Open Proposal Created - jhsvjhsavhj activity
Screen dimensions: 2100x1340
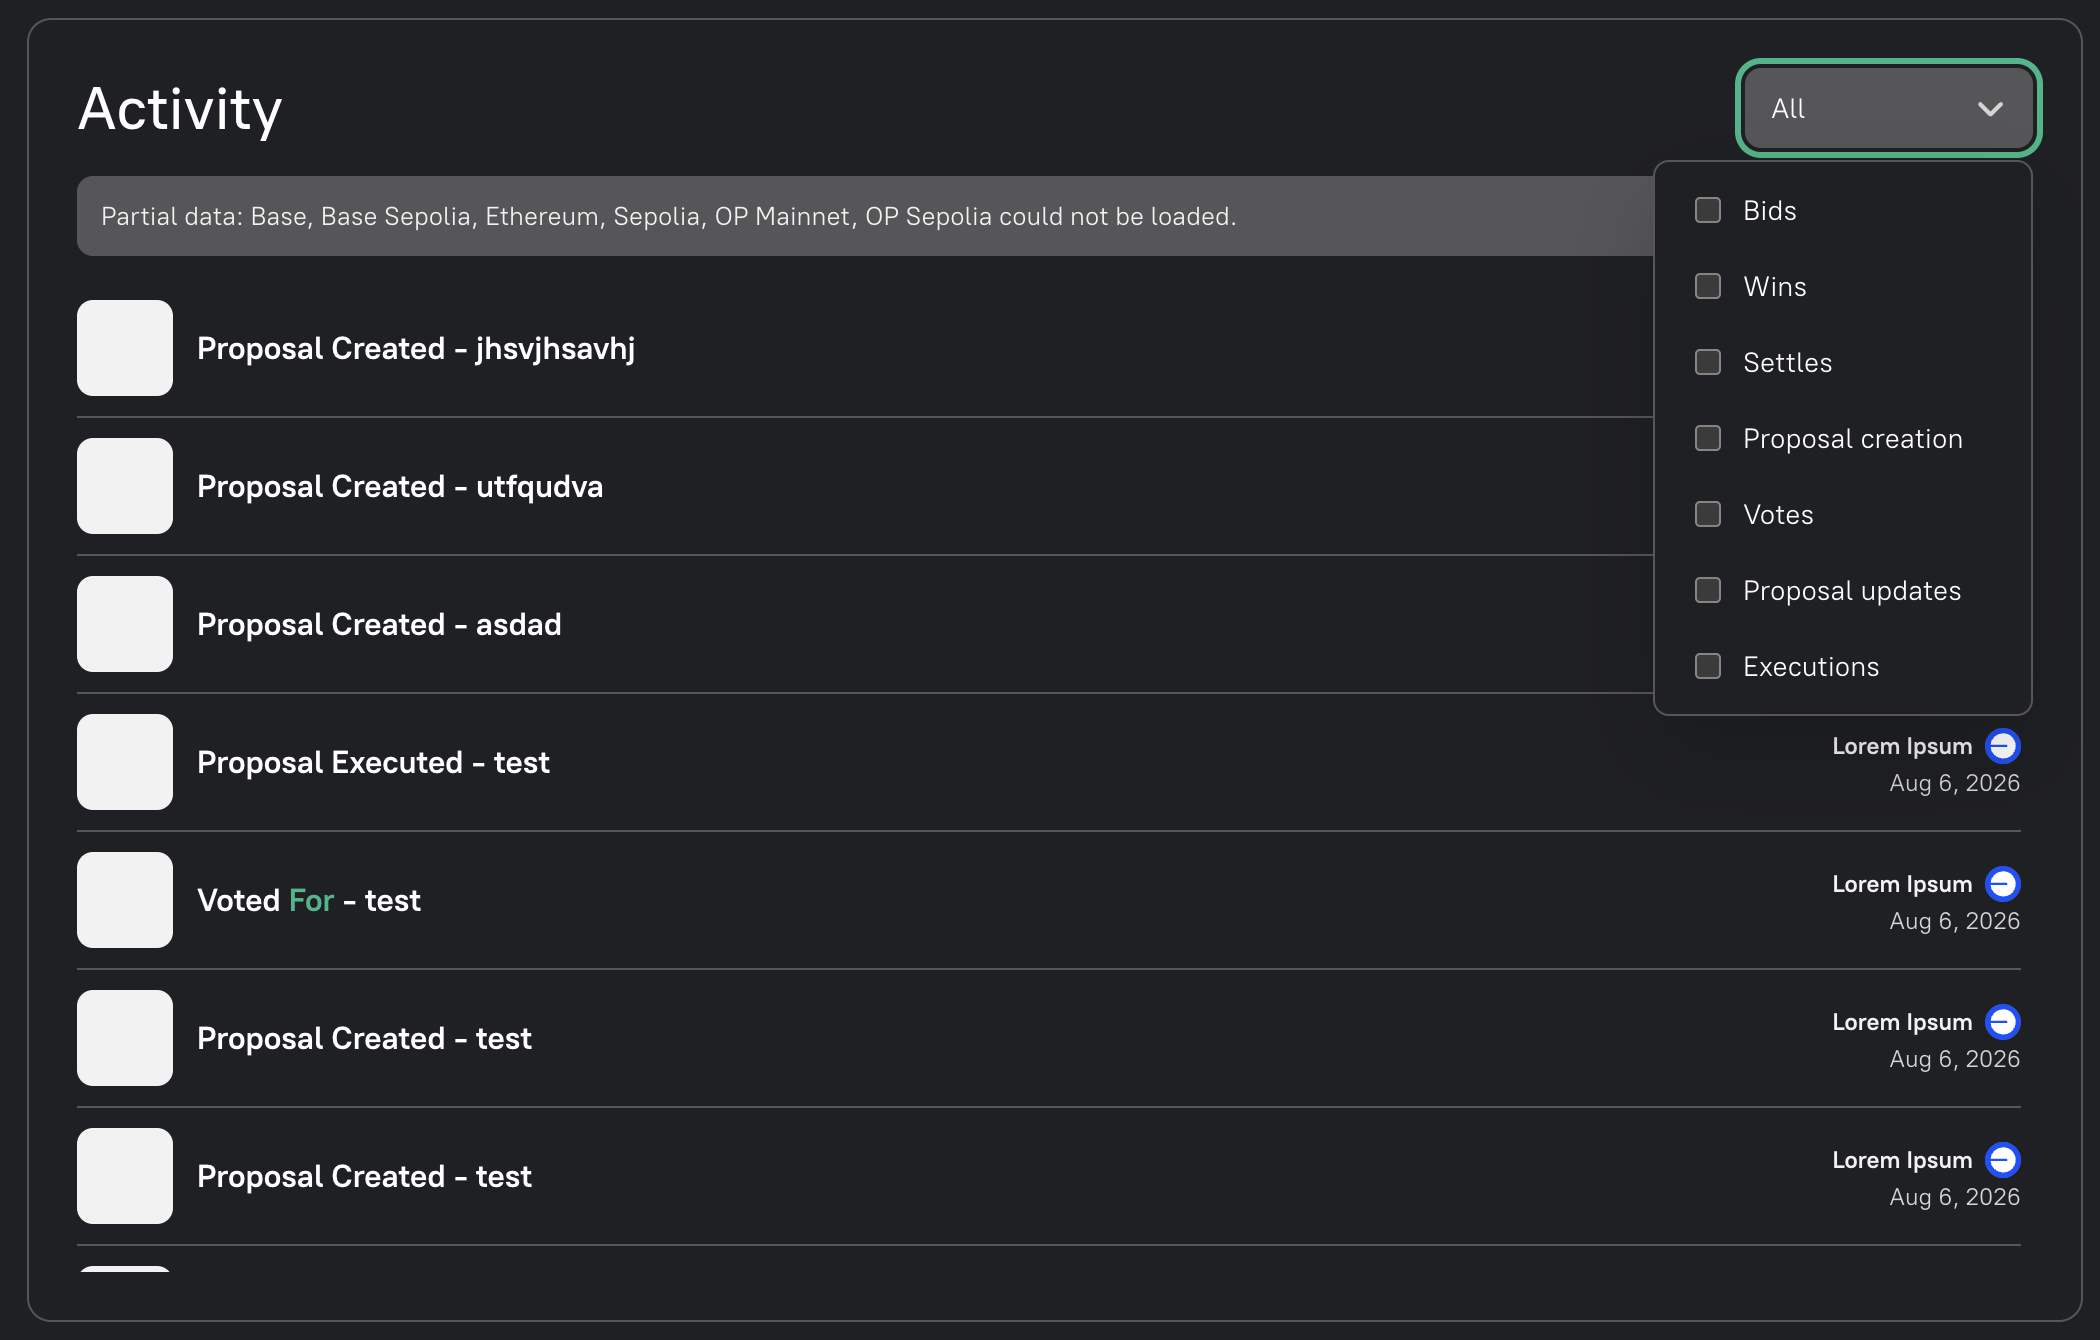point(416,348)
